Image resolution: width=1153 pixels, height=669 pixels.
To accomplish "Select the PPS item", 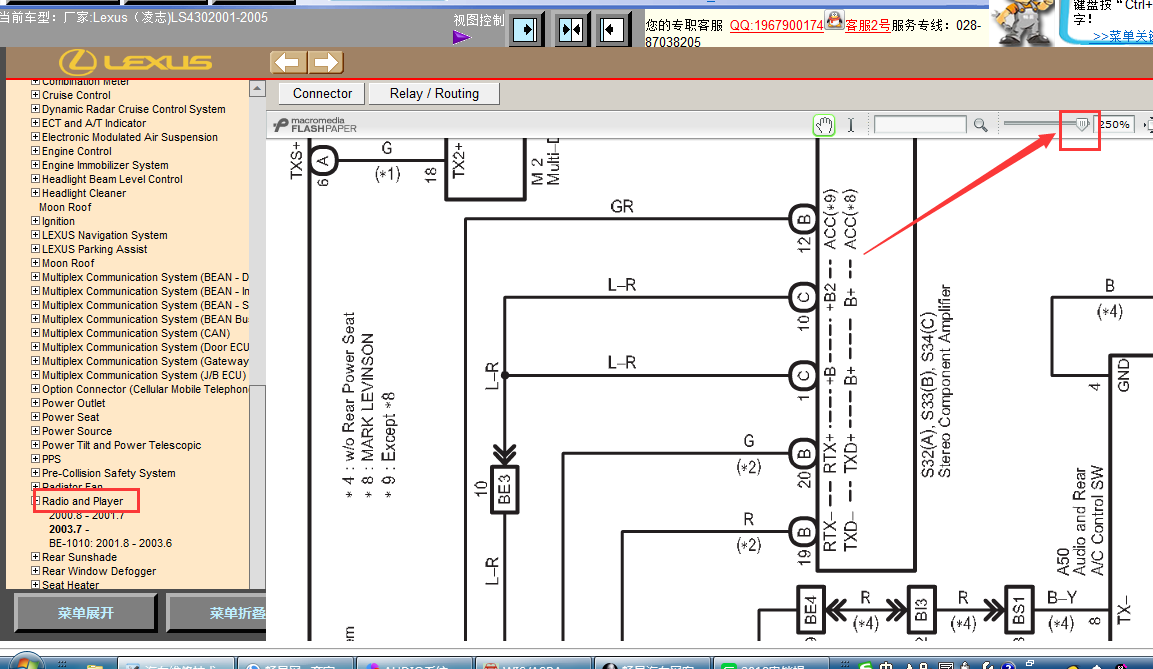I will click(51, 459).
